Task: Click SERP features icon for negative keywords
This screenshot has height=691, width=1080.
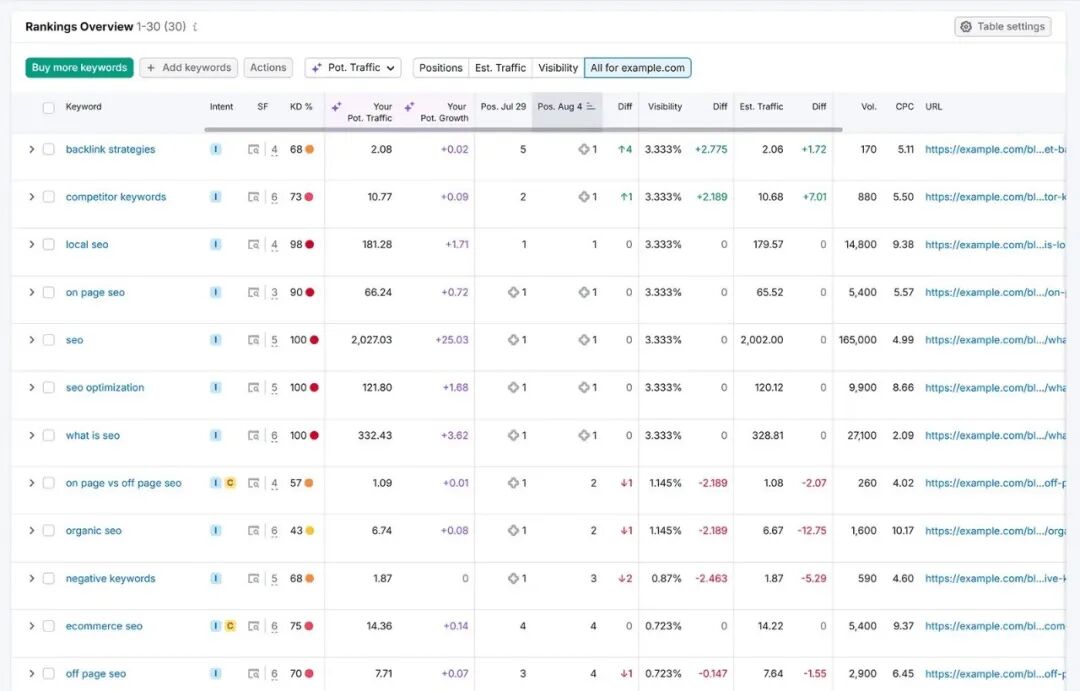Action: [253, 579]
